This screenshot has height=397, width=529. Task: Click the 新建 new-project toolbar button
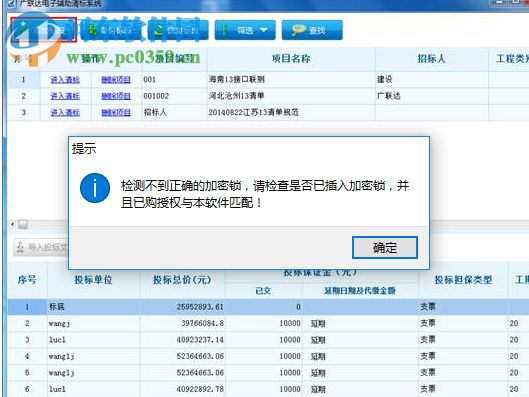tap(44, 30)
